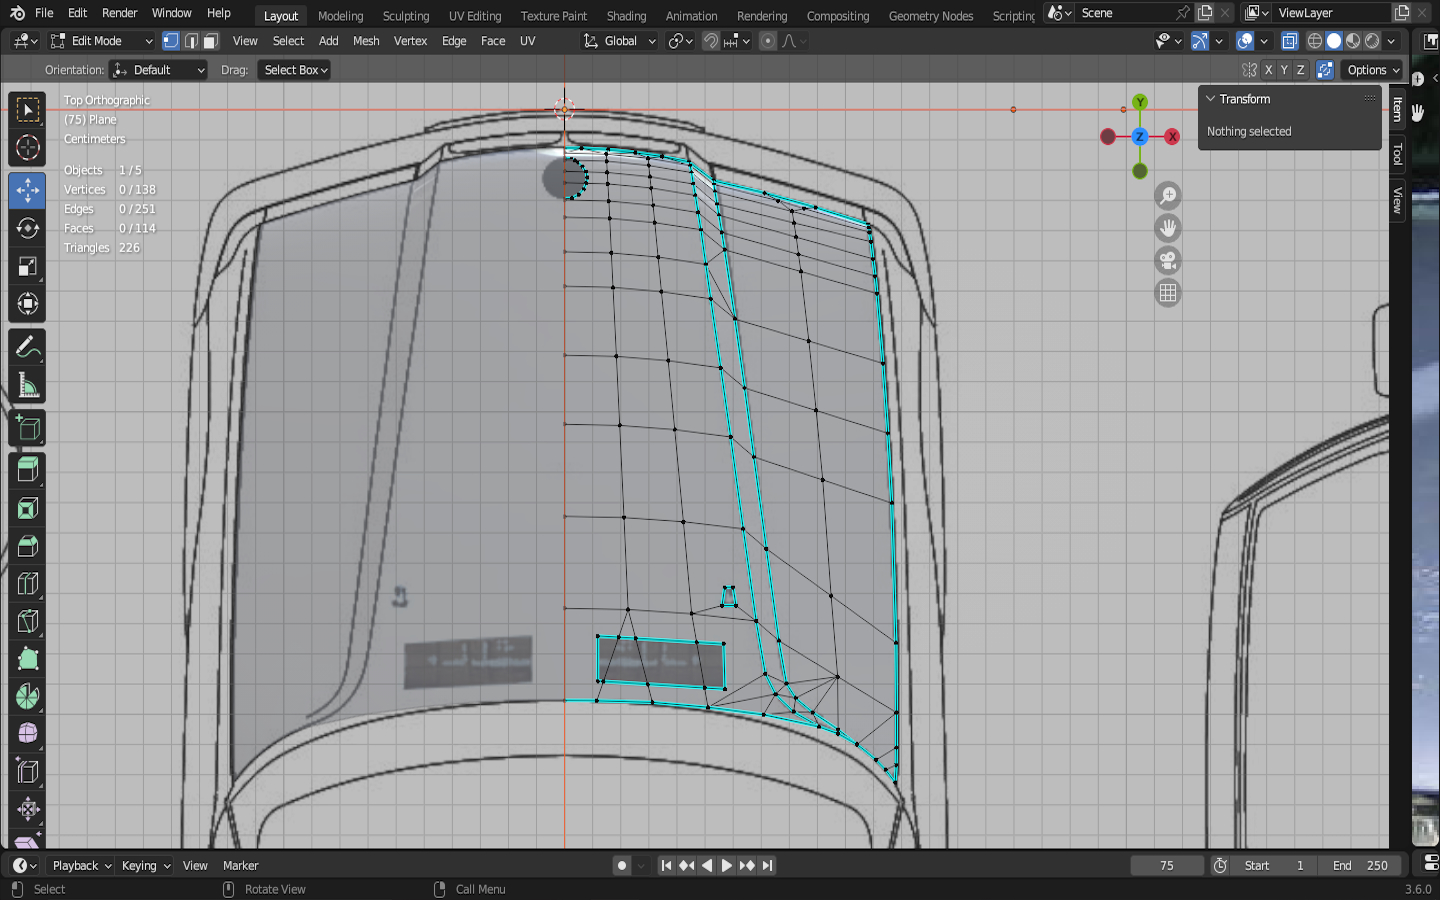Switch to vertex select mode
The image size is (1440, 900).
point(171,41)
